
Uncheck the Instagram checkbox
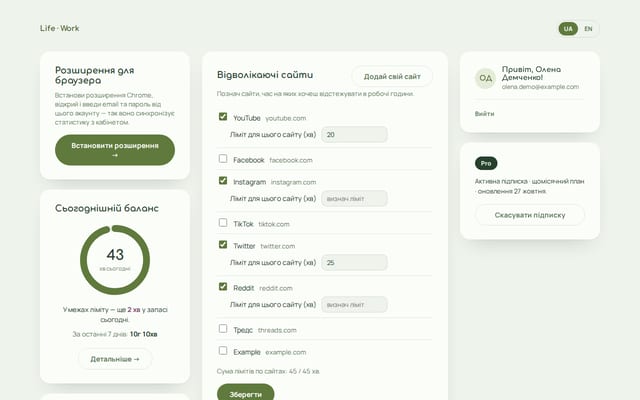[223, 180]
